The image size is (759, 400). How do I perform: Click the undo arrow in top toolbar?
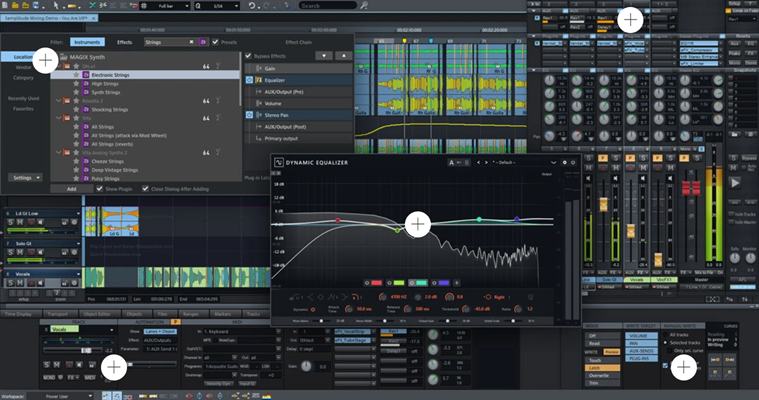click(x=252, y=6)
